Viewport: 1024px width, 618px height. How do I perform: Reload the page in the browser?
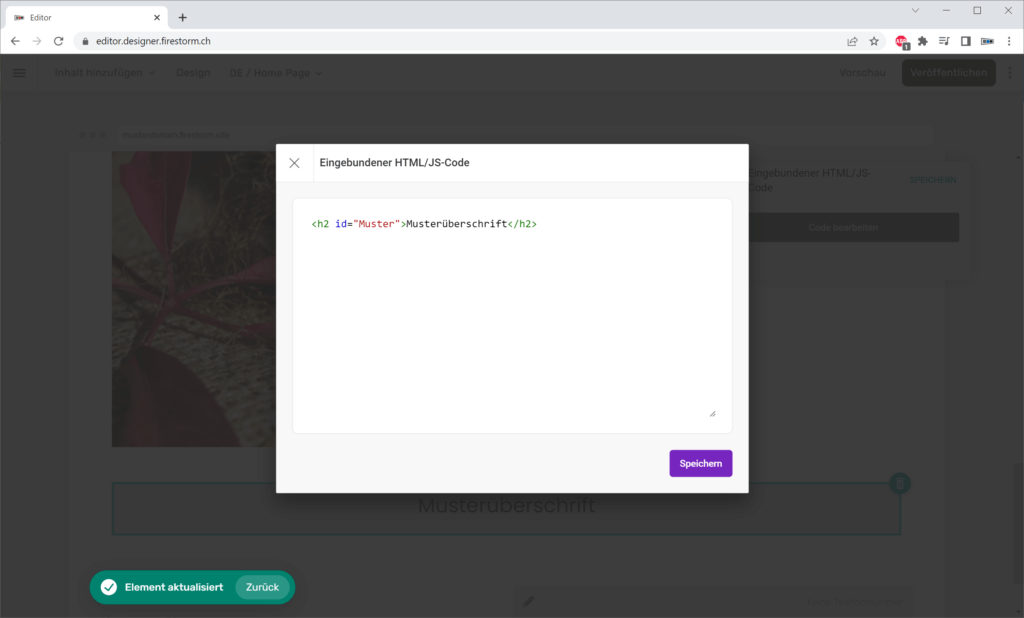[58, 41]
